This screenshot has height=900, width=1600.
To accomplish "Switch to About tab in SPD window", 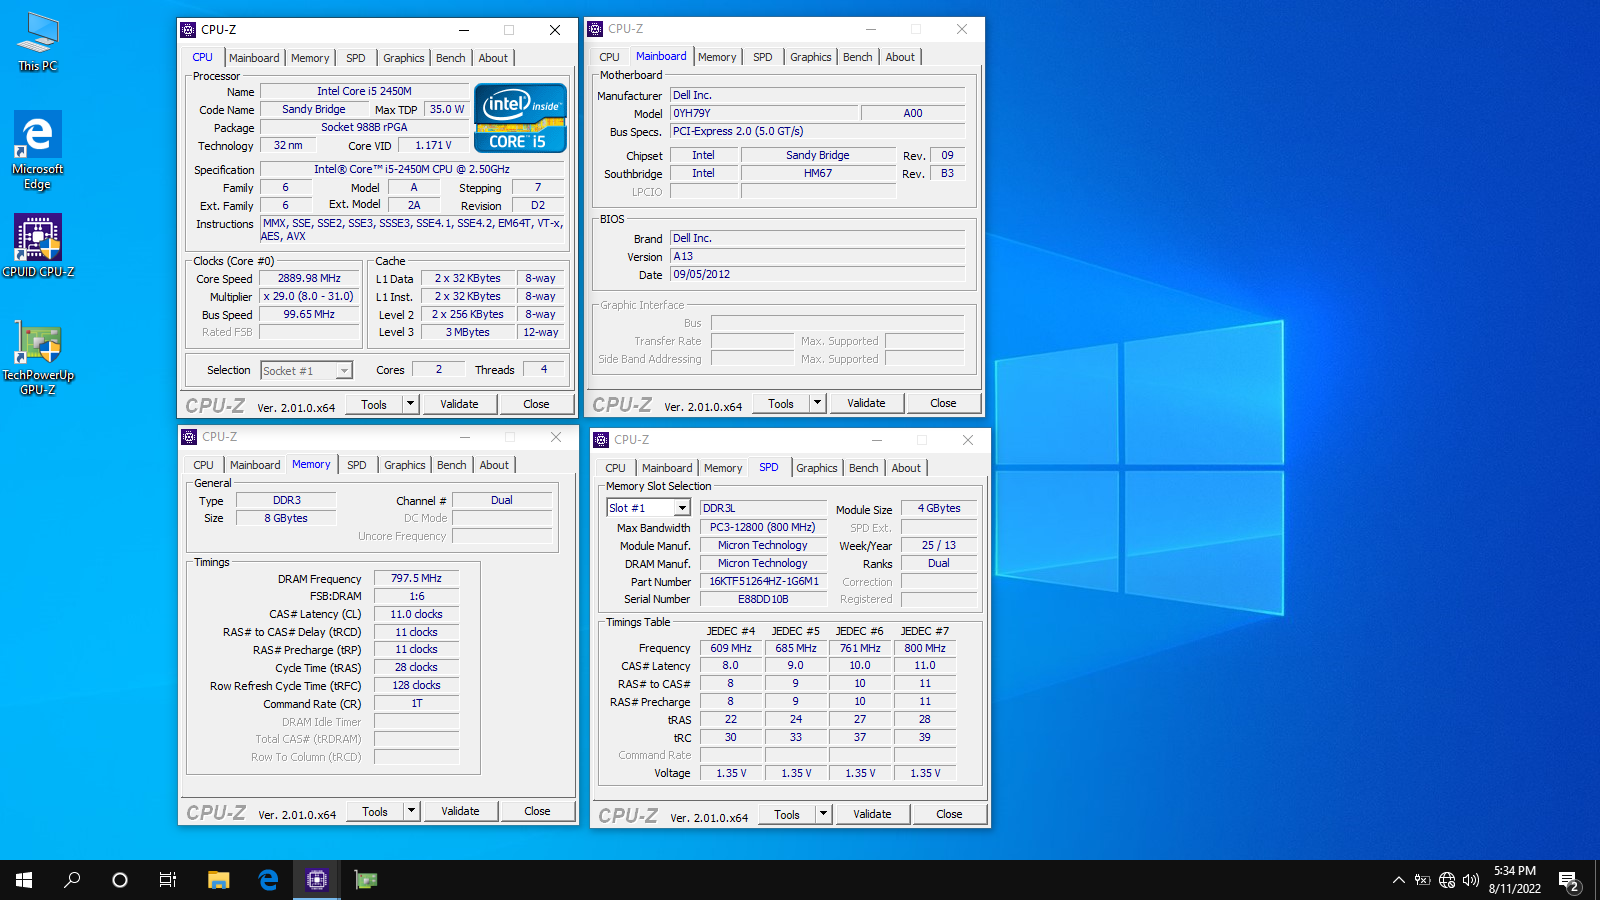I will pos(906,468).
